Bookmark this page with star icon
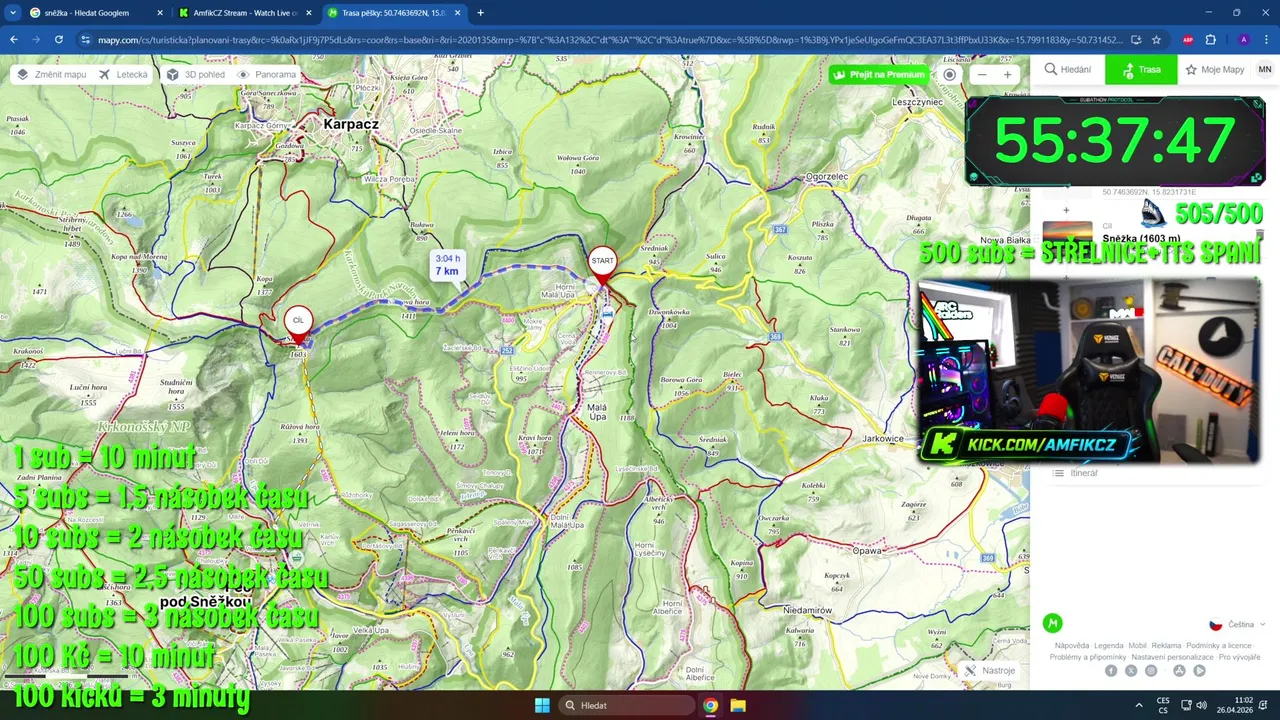This screenshot has width=1280, height=720. [1156, 40]
